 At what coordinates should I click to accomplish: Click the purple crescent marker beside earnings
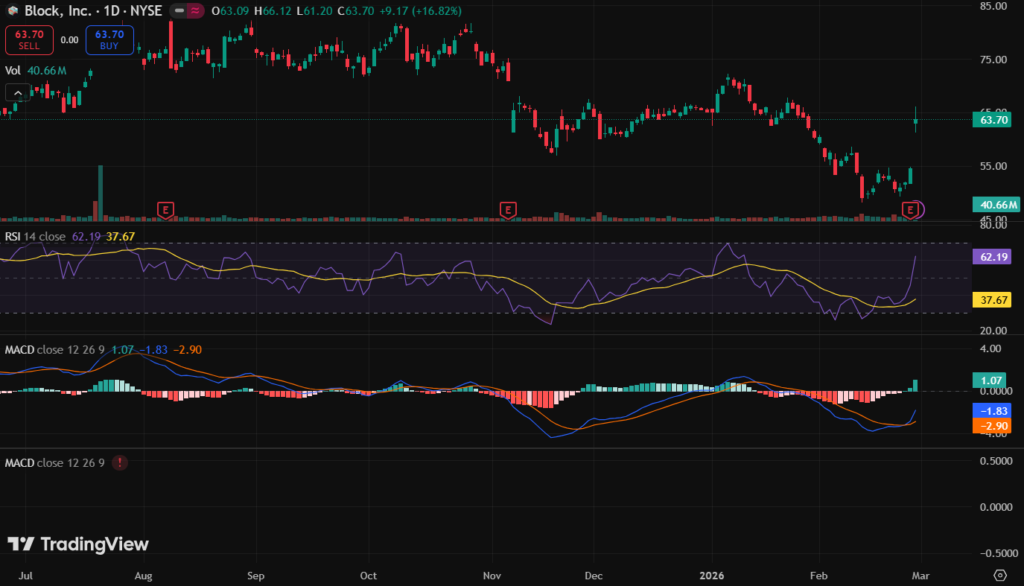921,209
